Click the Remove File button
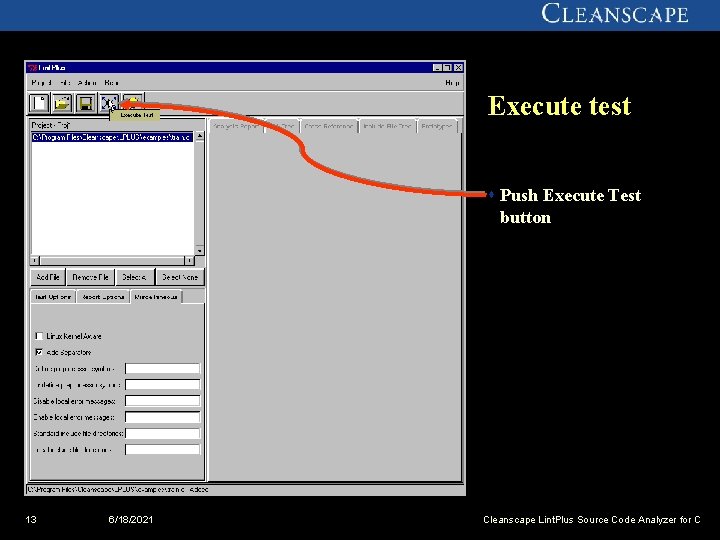The image size is (720, 540). [x=90, y=277]
